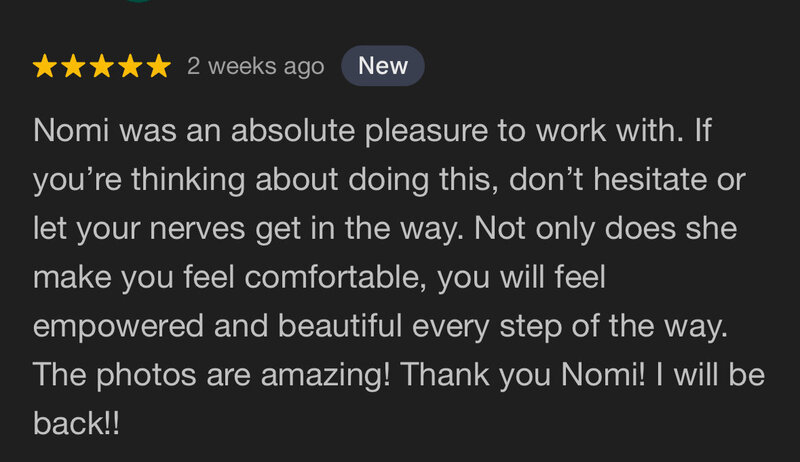
Task: Click the '2 weeks ago' timestamp
Action: click(x=256, y=66)
